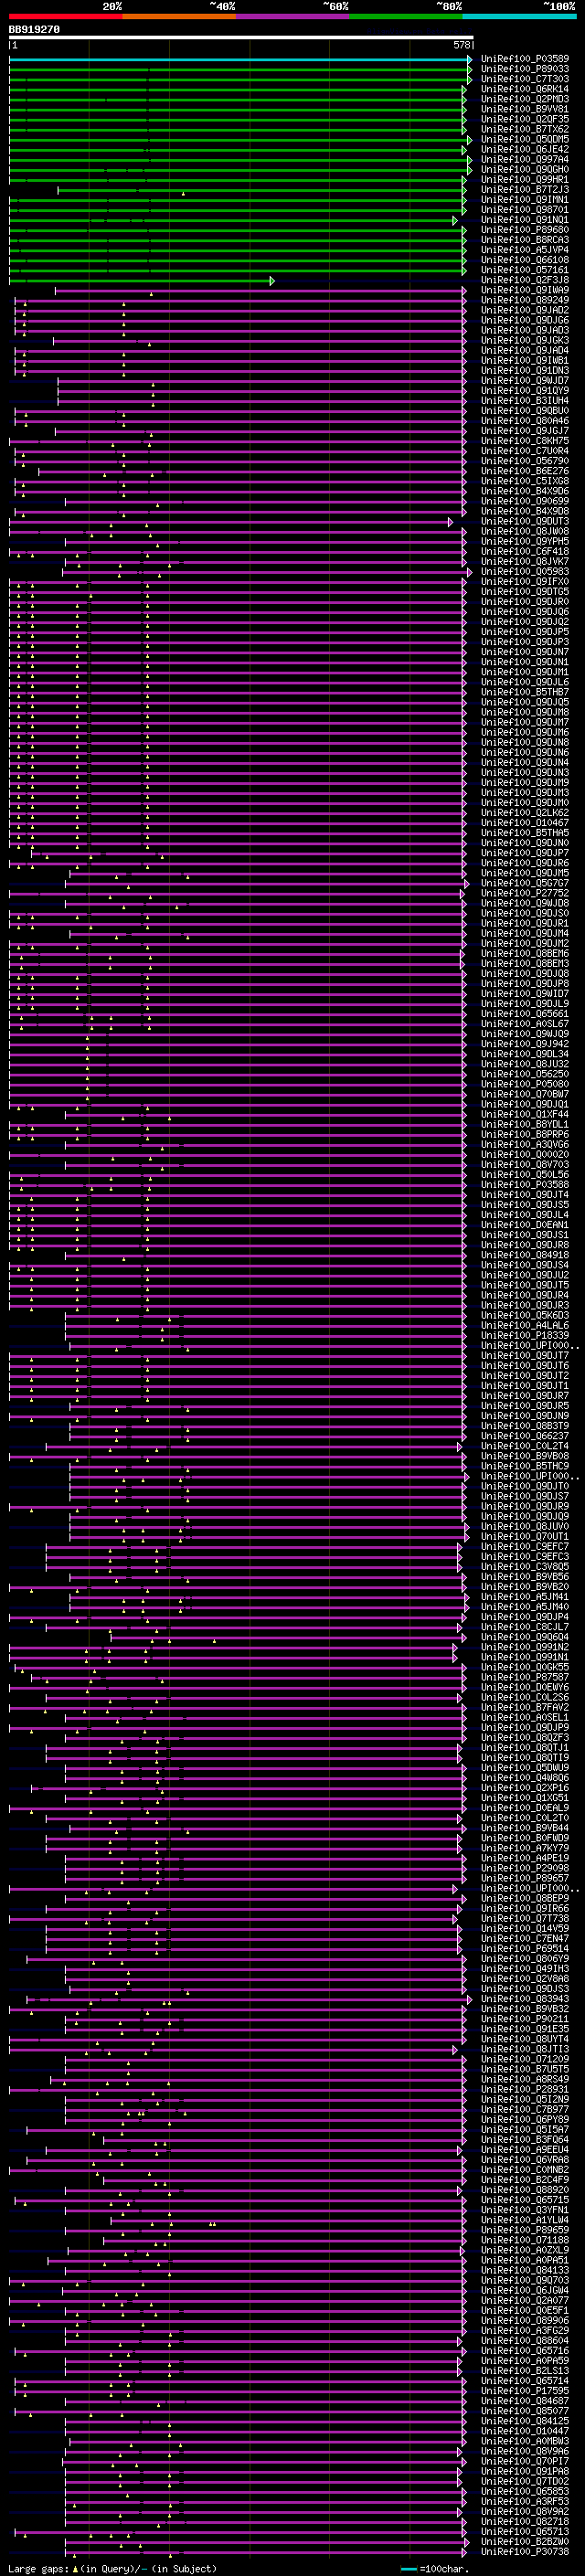Click the cyan alignment bar for UniRef100_P03589
Viewport: 585px width, 2576px height.
(x=240, y=59)
